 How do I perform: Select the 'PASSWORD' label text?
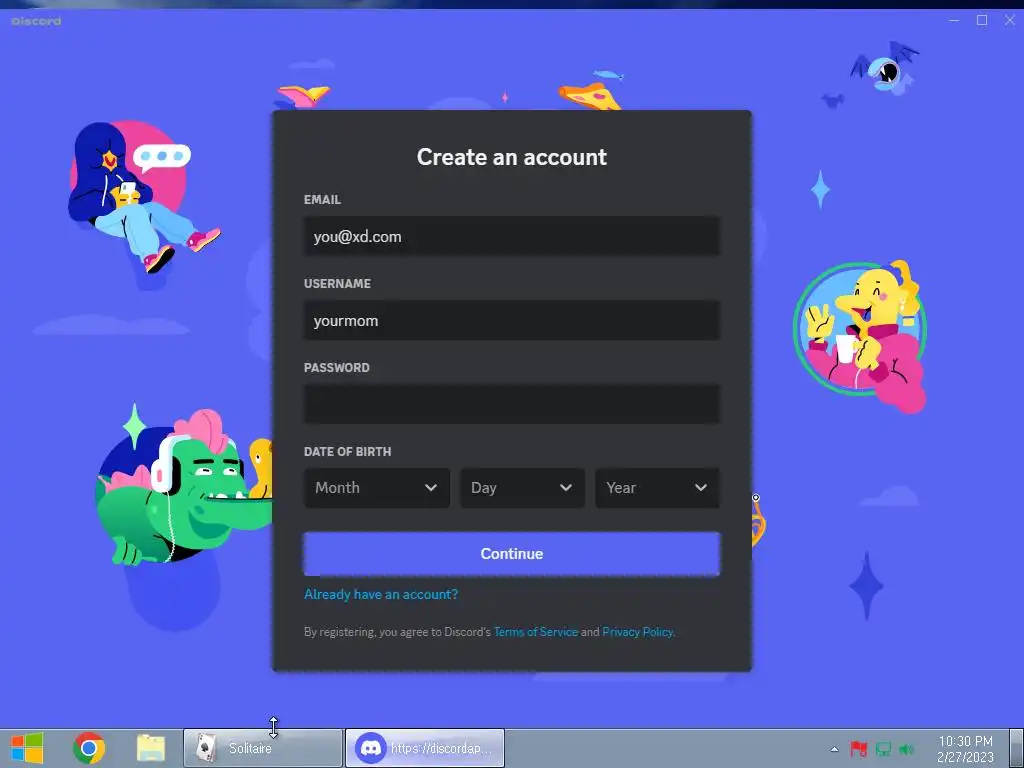[x=336, y=368]
